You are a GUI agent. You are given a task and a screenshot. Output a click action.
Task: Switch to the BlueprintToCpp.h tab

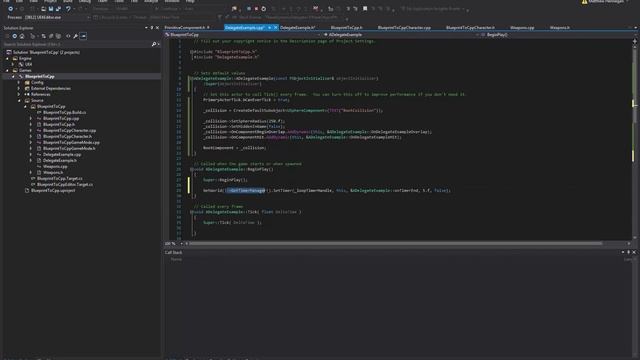pyautogui.click(x=346, y=28)
